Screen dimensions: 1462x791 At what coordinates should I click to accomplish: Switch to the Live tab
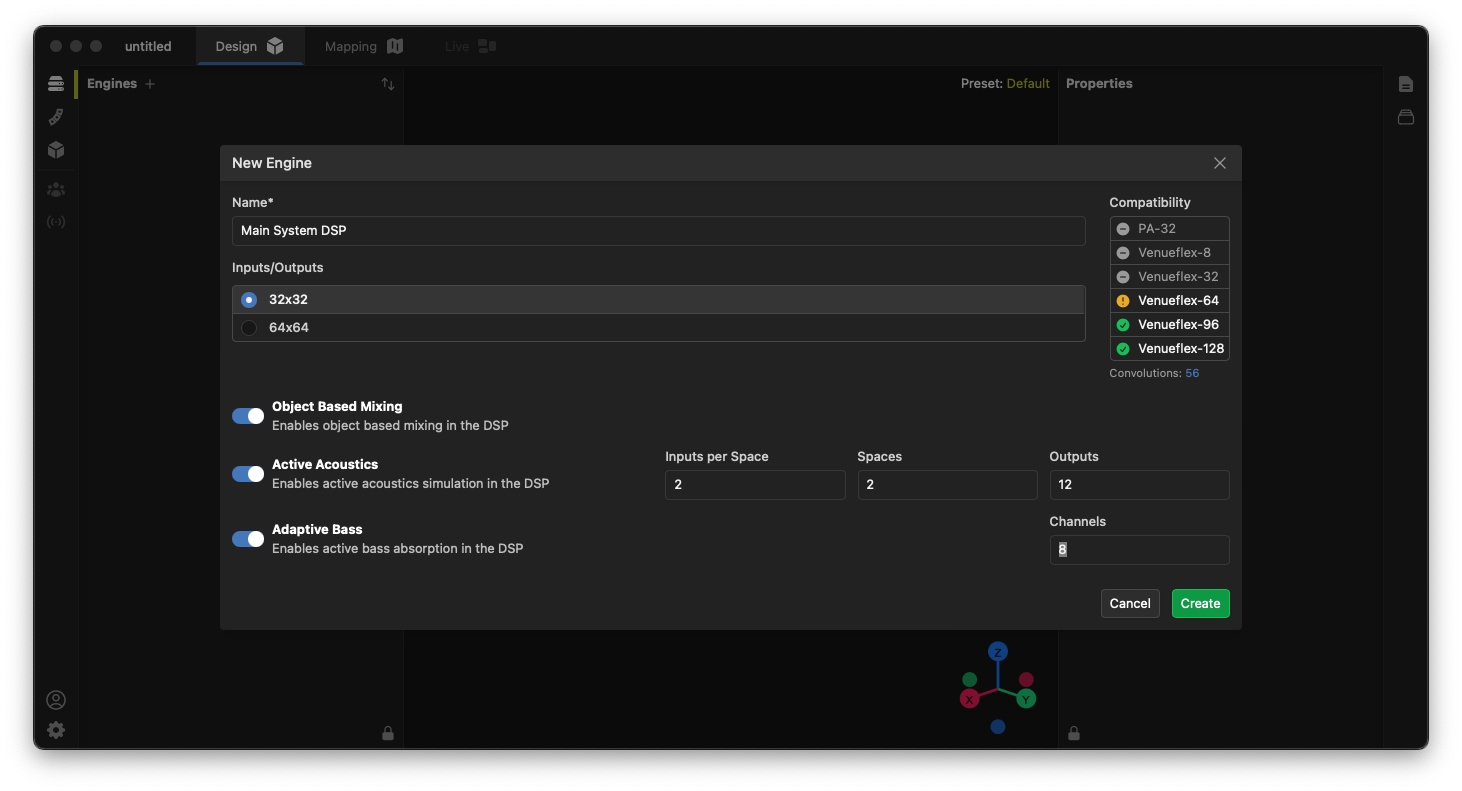pos(470,46)
